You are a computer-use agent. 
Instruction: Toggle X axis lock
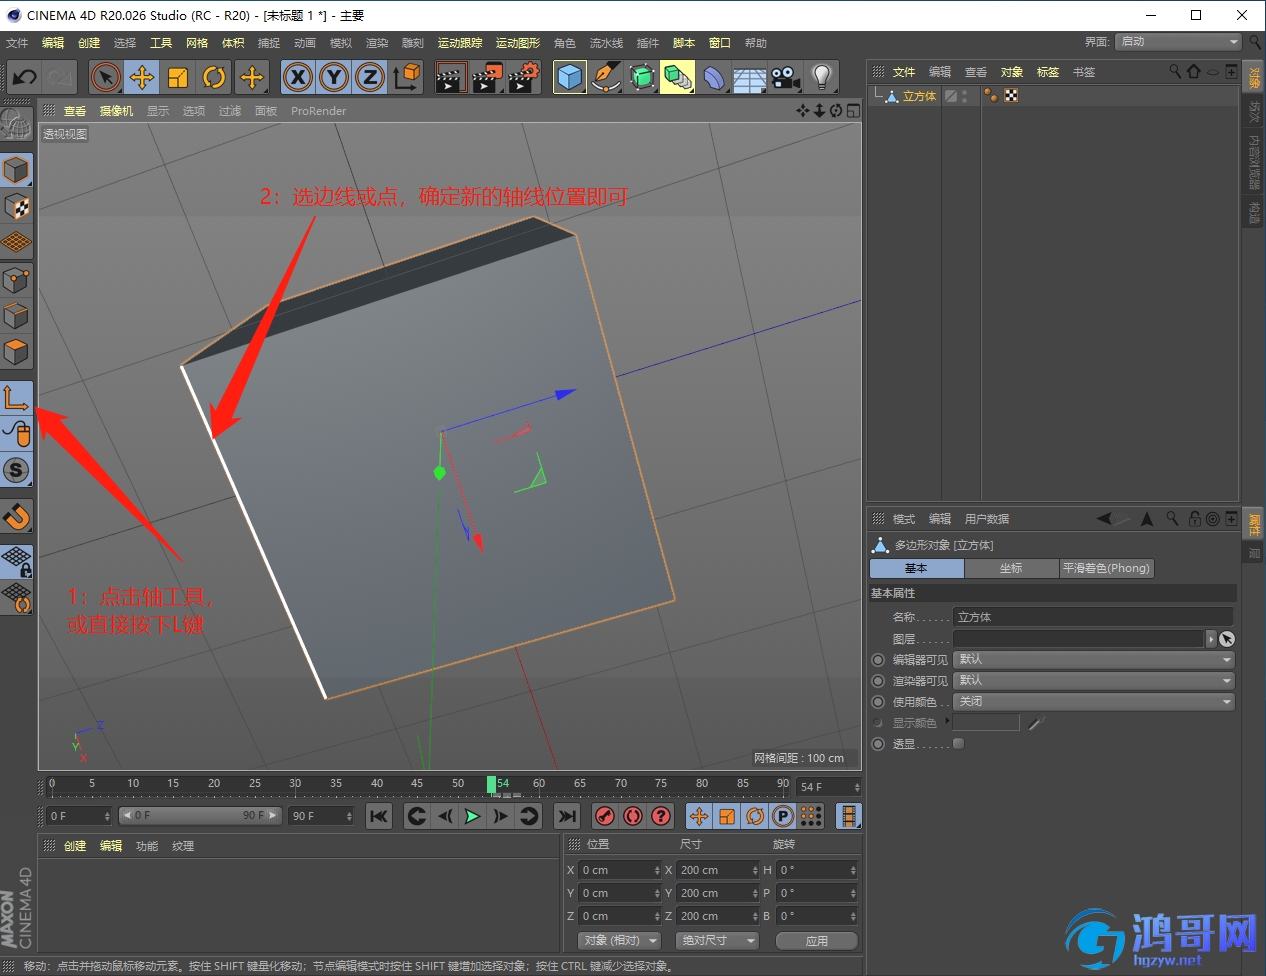click(297, 77)
